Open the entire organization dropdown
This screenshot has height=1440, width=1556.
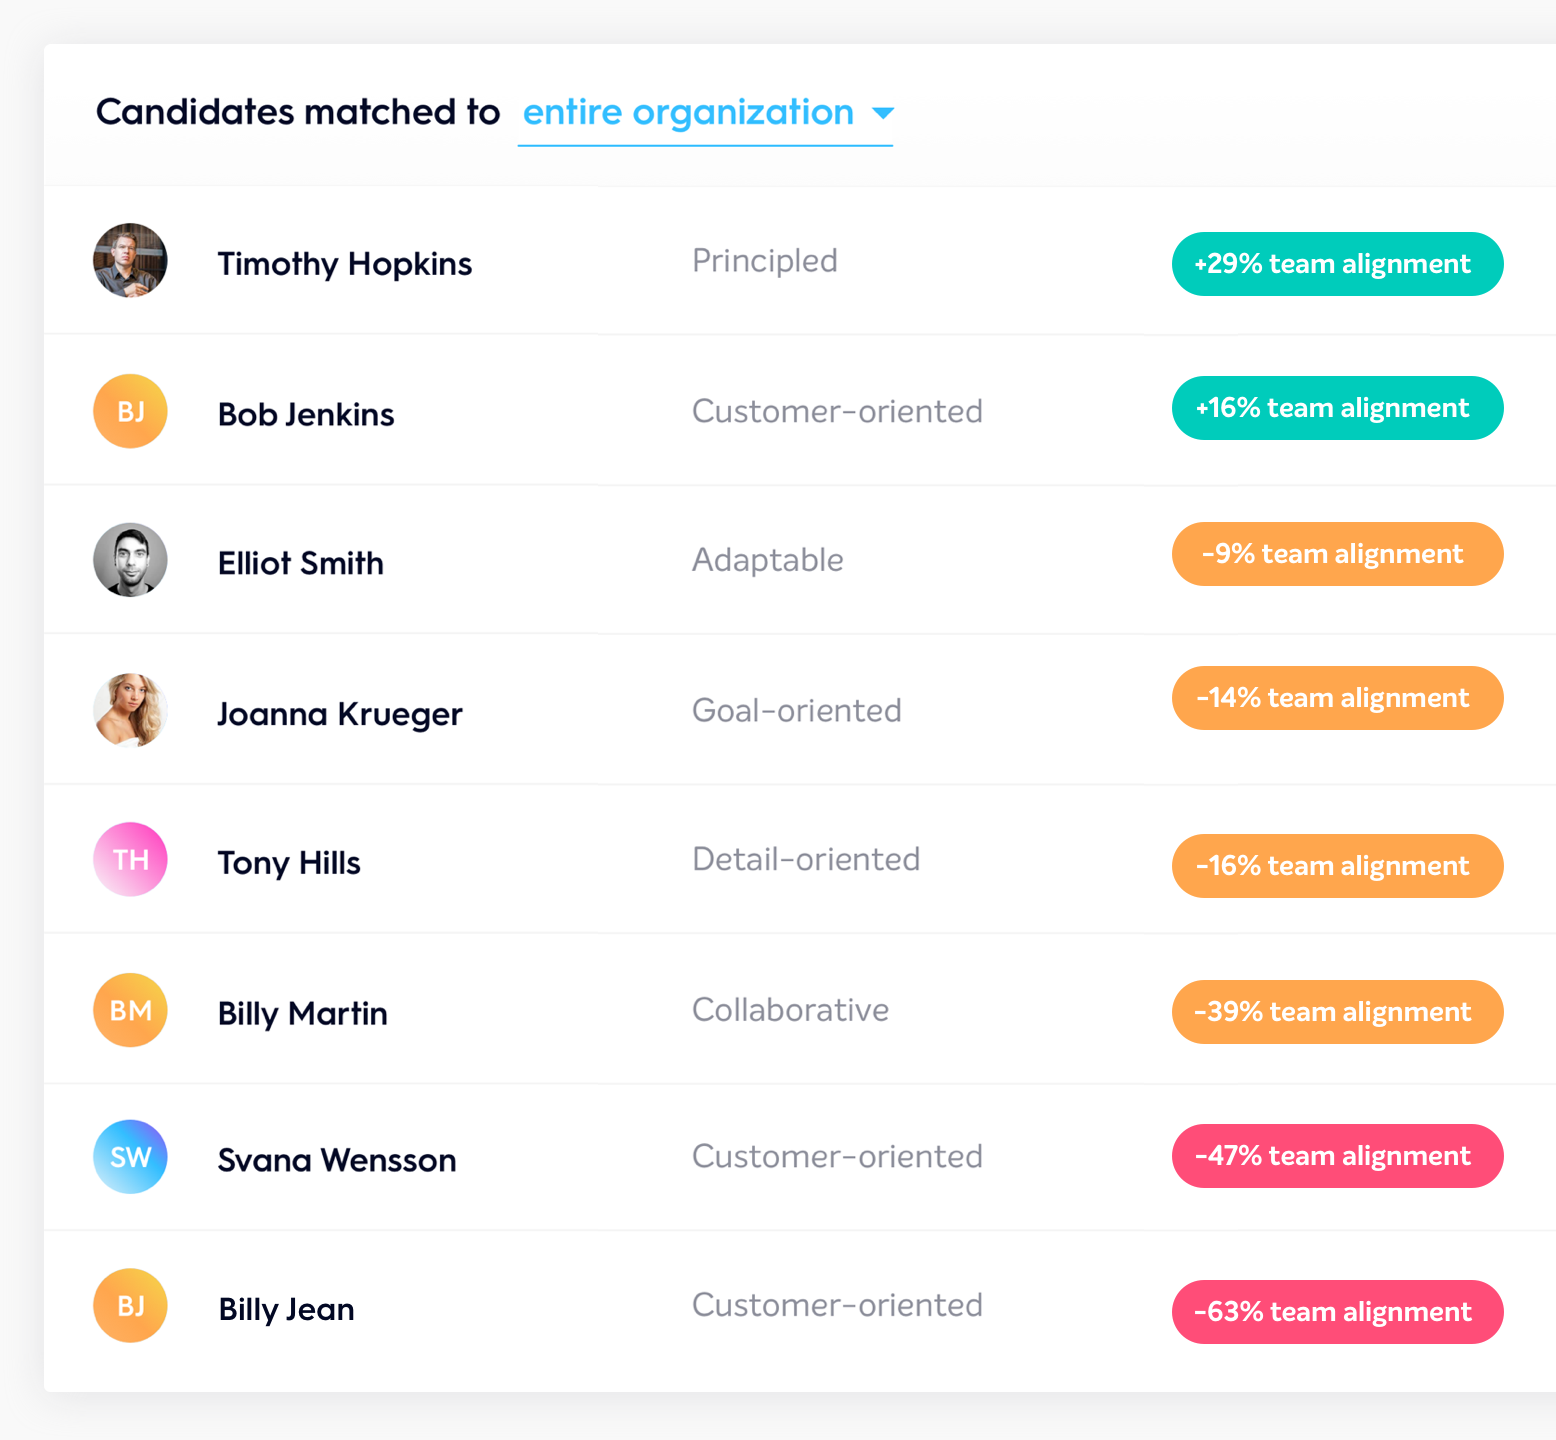point(688,113)
